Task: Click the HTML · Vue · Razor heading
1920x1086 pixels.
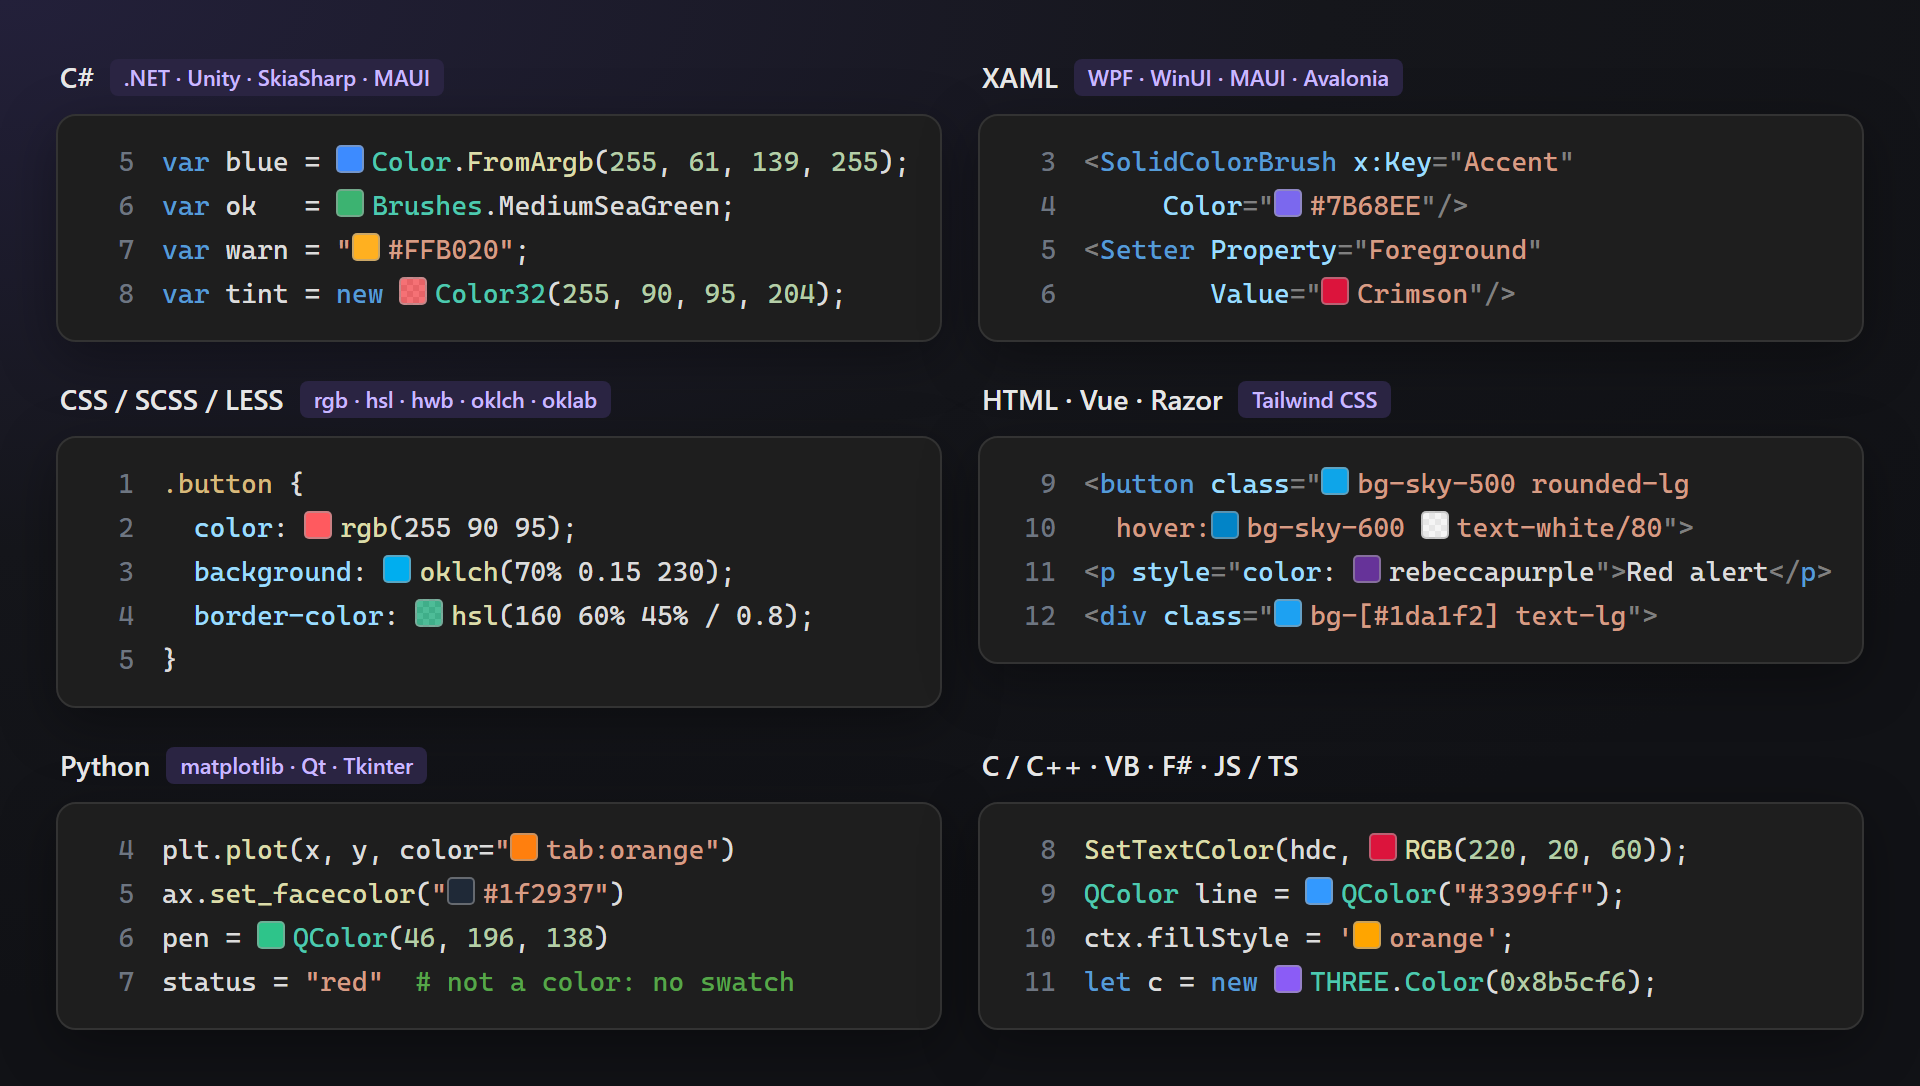Action: [x=1102, y=400]
